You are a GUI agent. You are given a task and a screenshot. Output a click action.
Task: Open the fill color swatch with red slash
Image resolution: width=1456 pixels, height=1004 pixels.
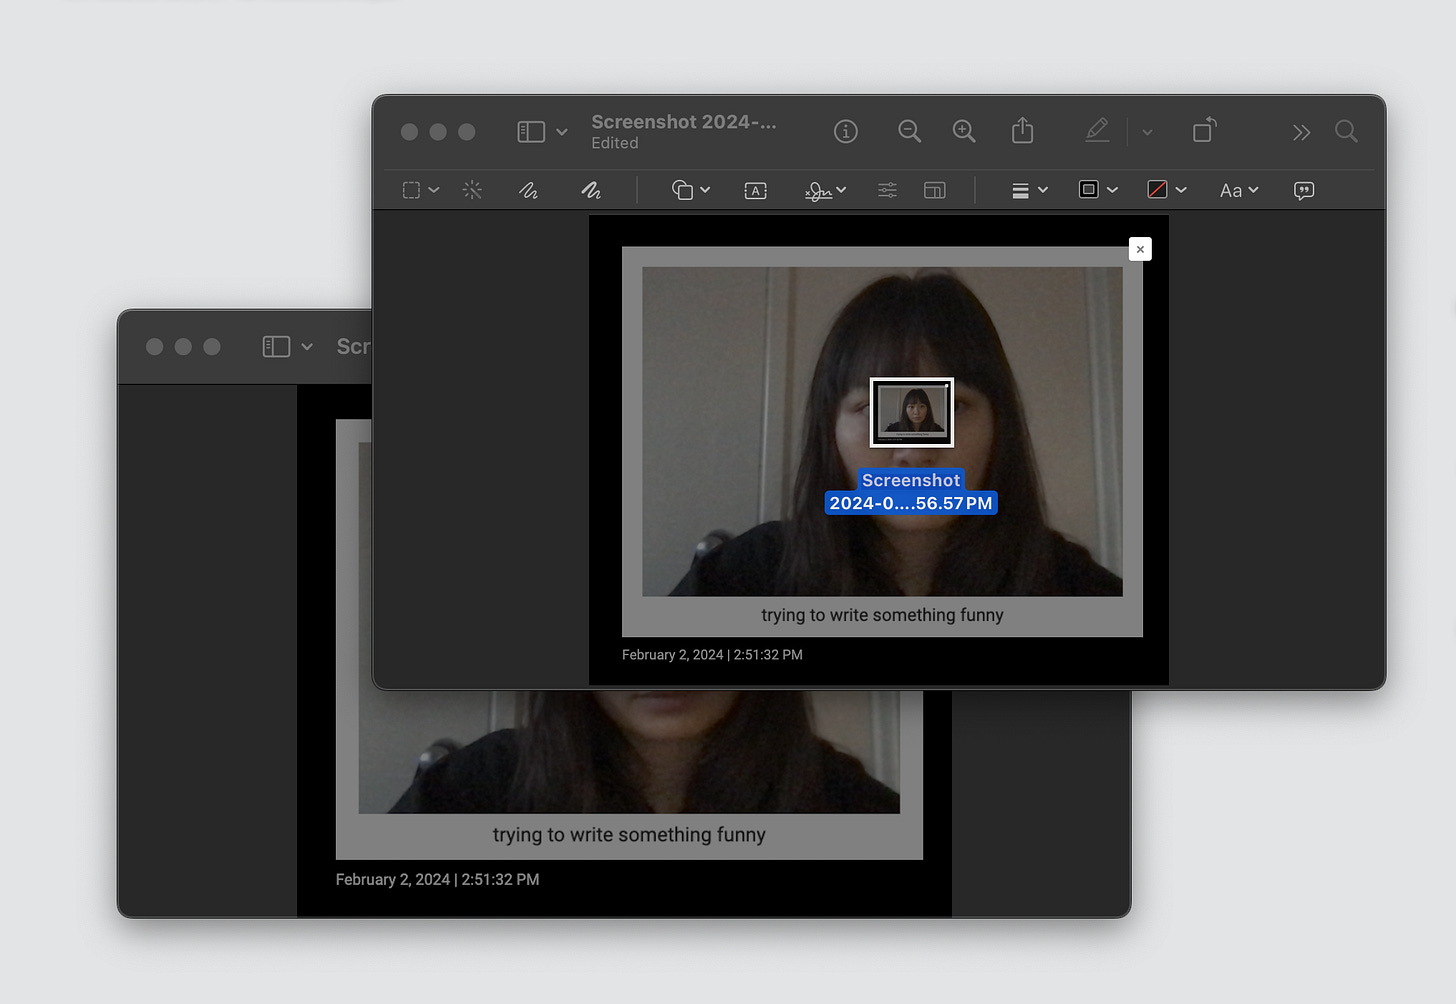point(1166,190)
